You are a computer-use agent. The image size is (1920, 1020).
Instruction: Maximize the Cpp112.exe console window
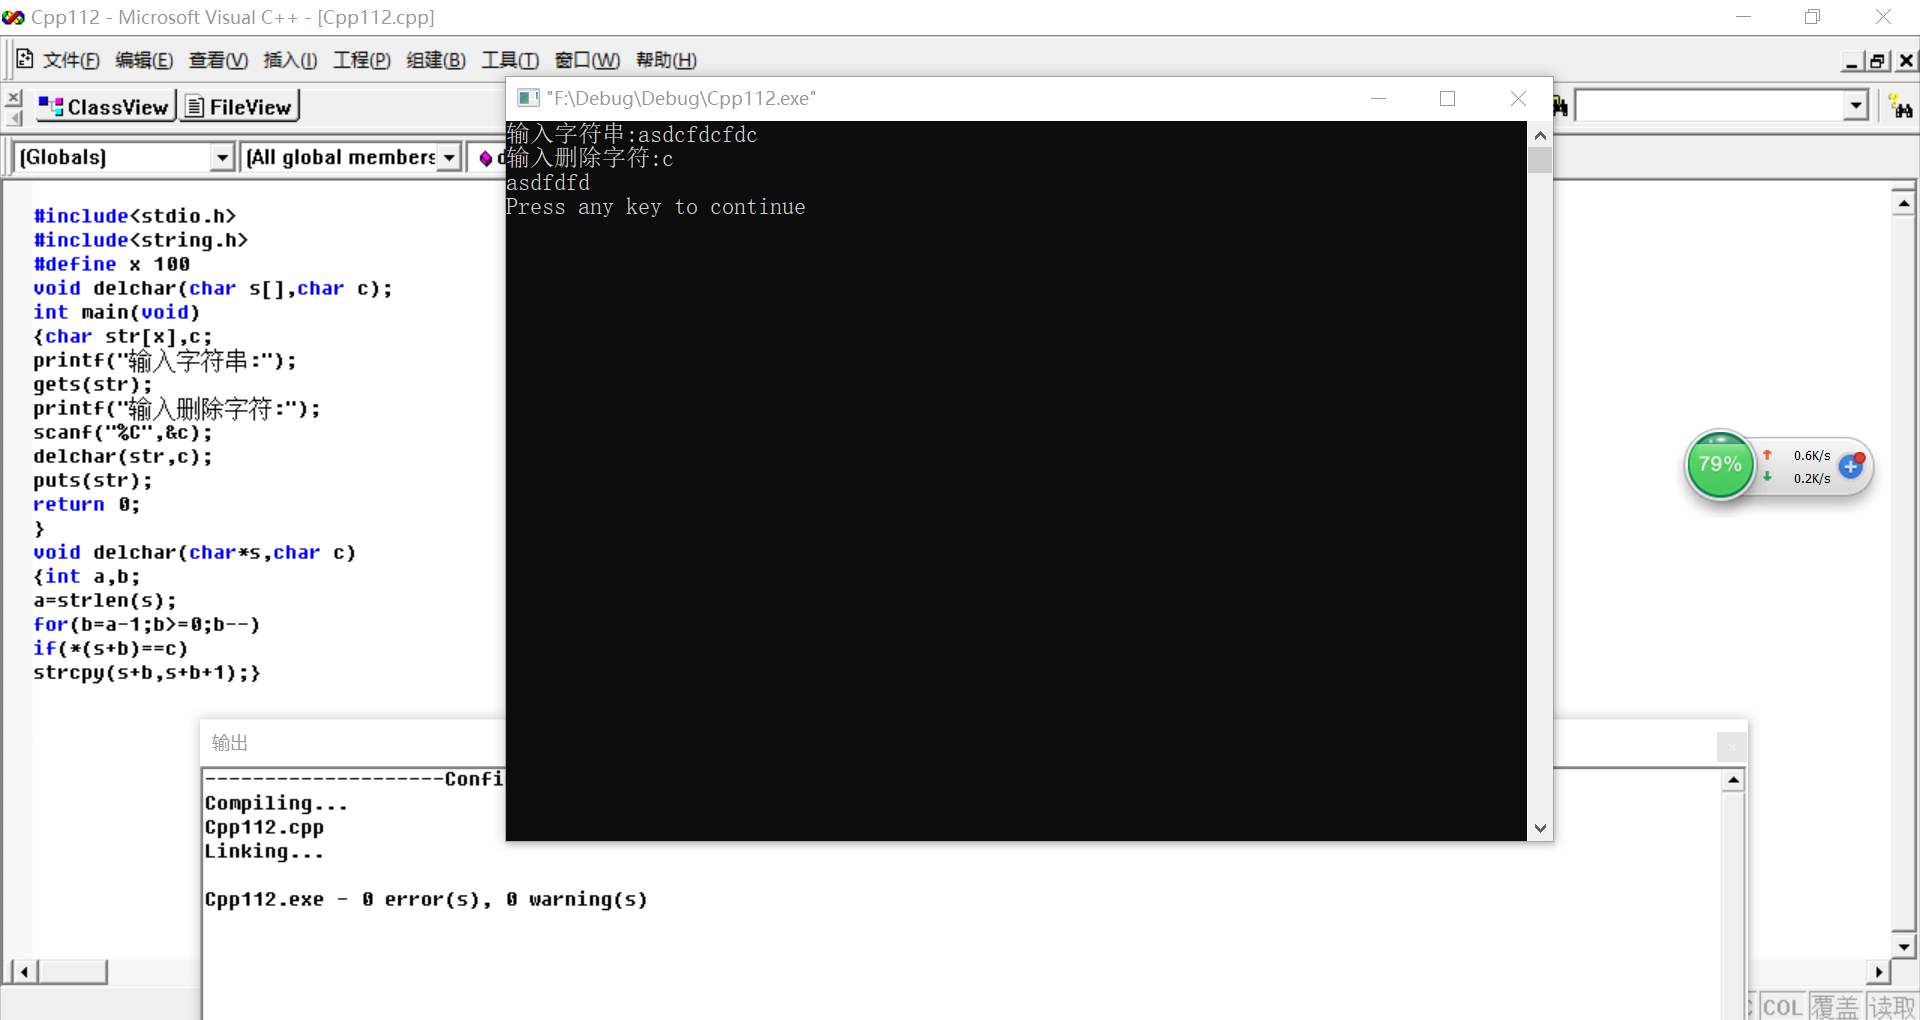click(x=1447, y=98)
